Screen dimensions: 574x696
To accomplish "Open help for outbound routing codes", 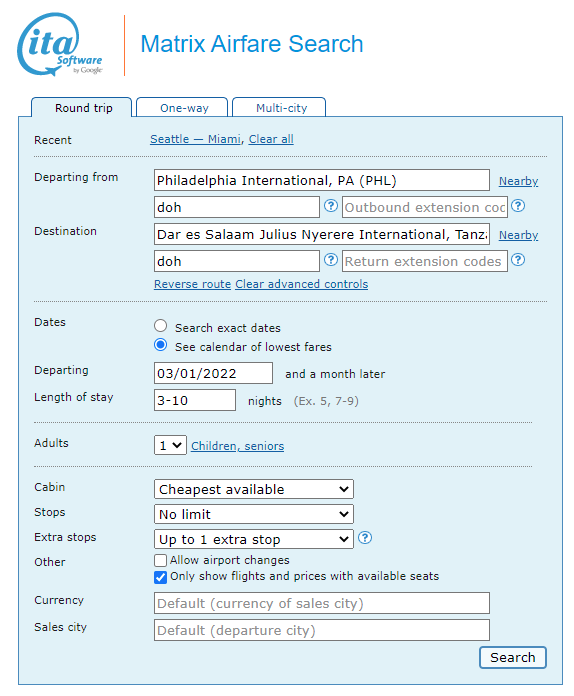I will tap(331, 206).
